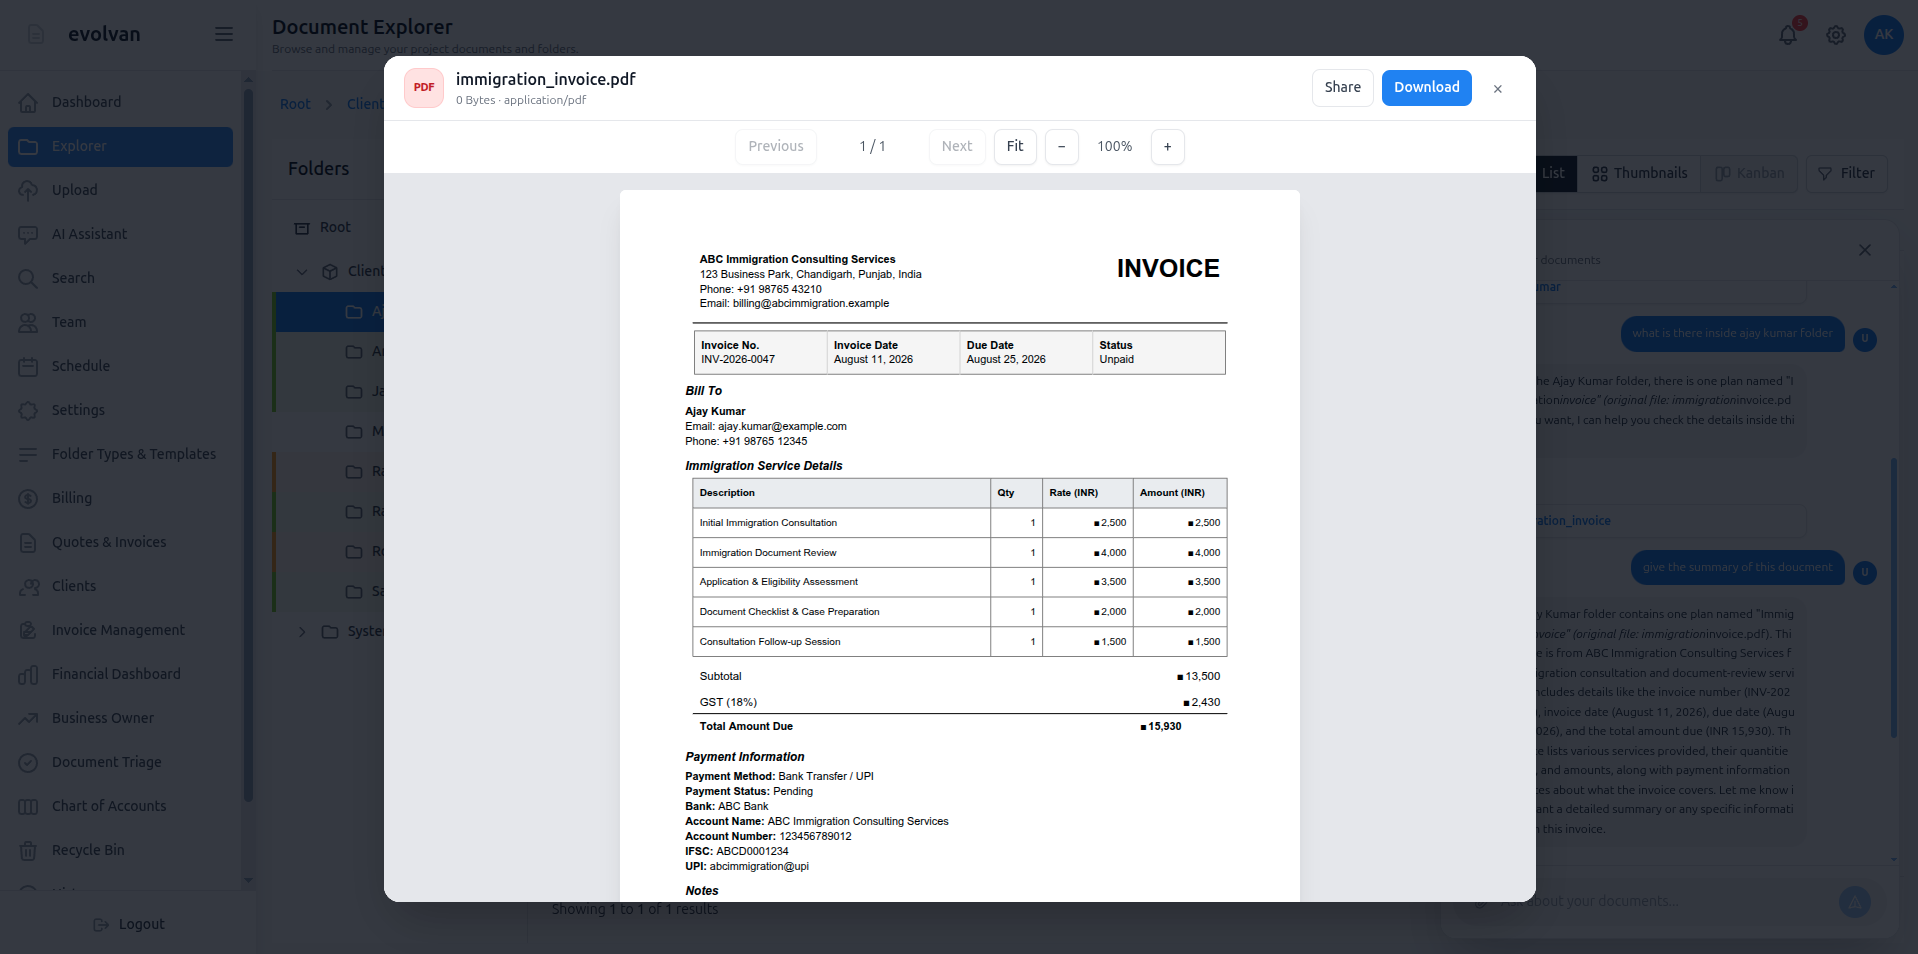Open Financial Dashboard in sidebar
Viewport: 1918px width, 954px height.
tap(120, 674)
